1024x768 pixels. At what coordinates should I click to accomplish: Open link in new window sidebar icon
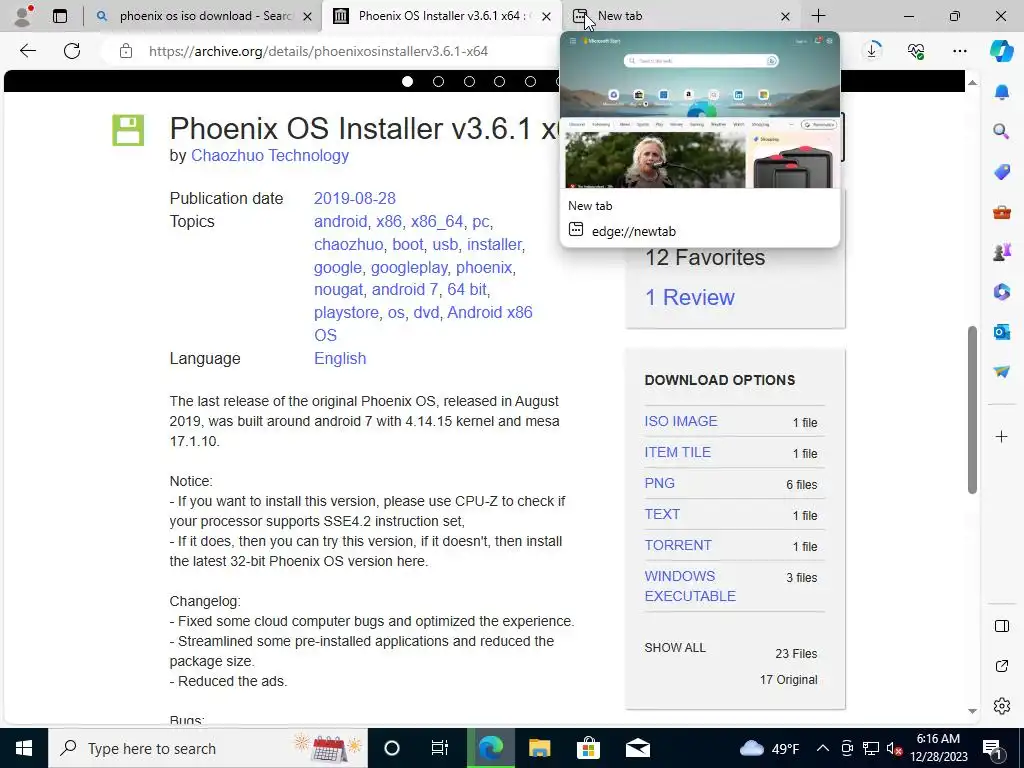tap(1002, 666)
